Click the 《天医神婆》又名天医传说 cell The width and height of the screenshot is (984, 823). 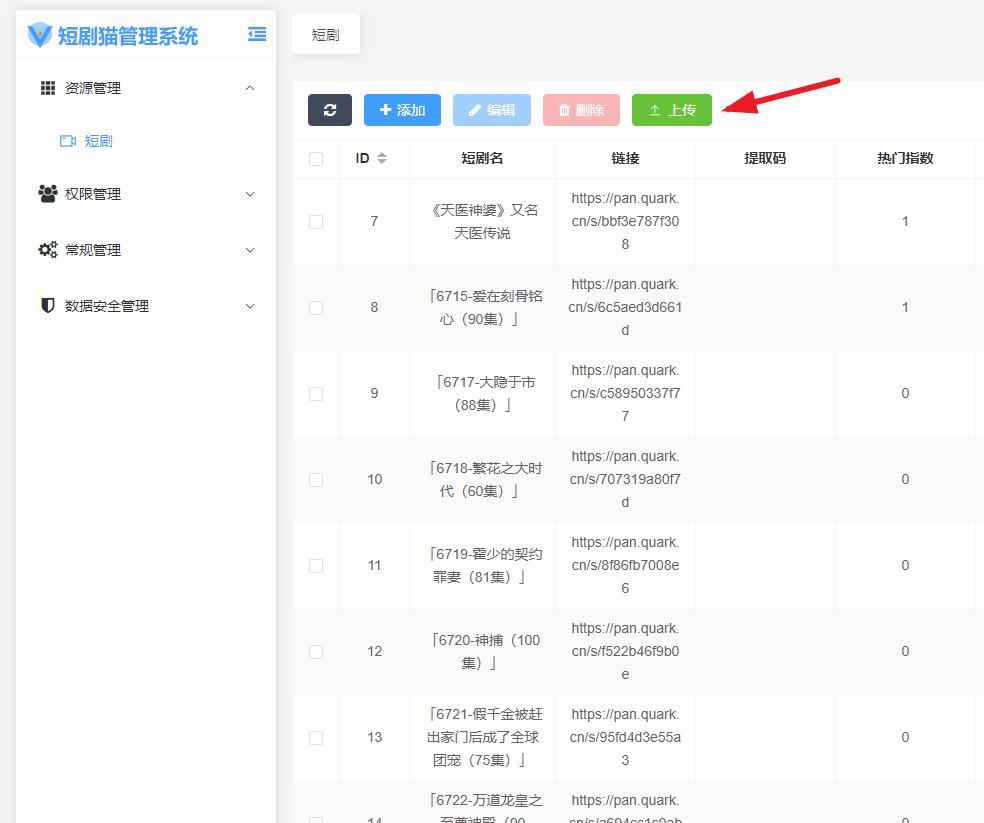tap(483, 222)
